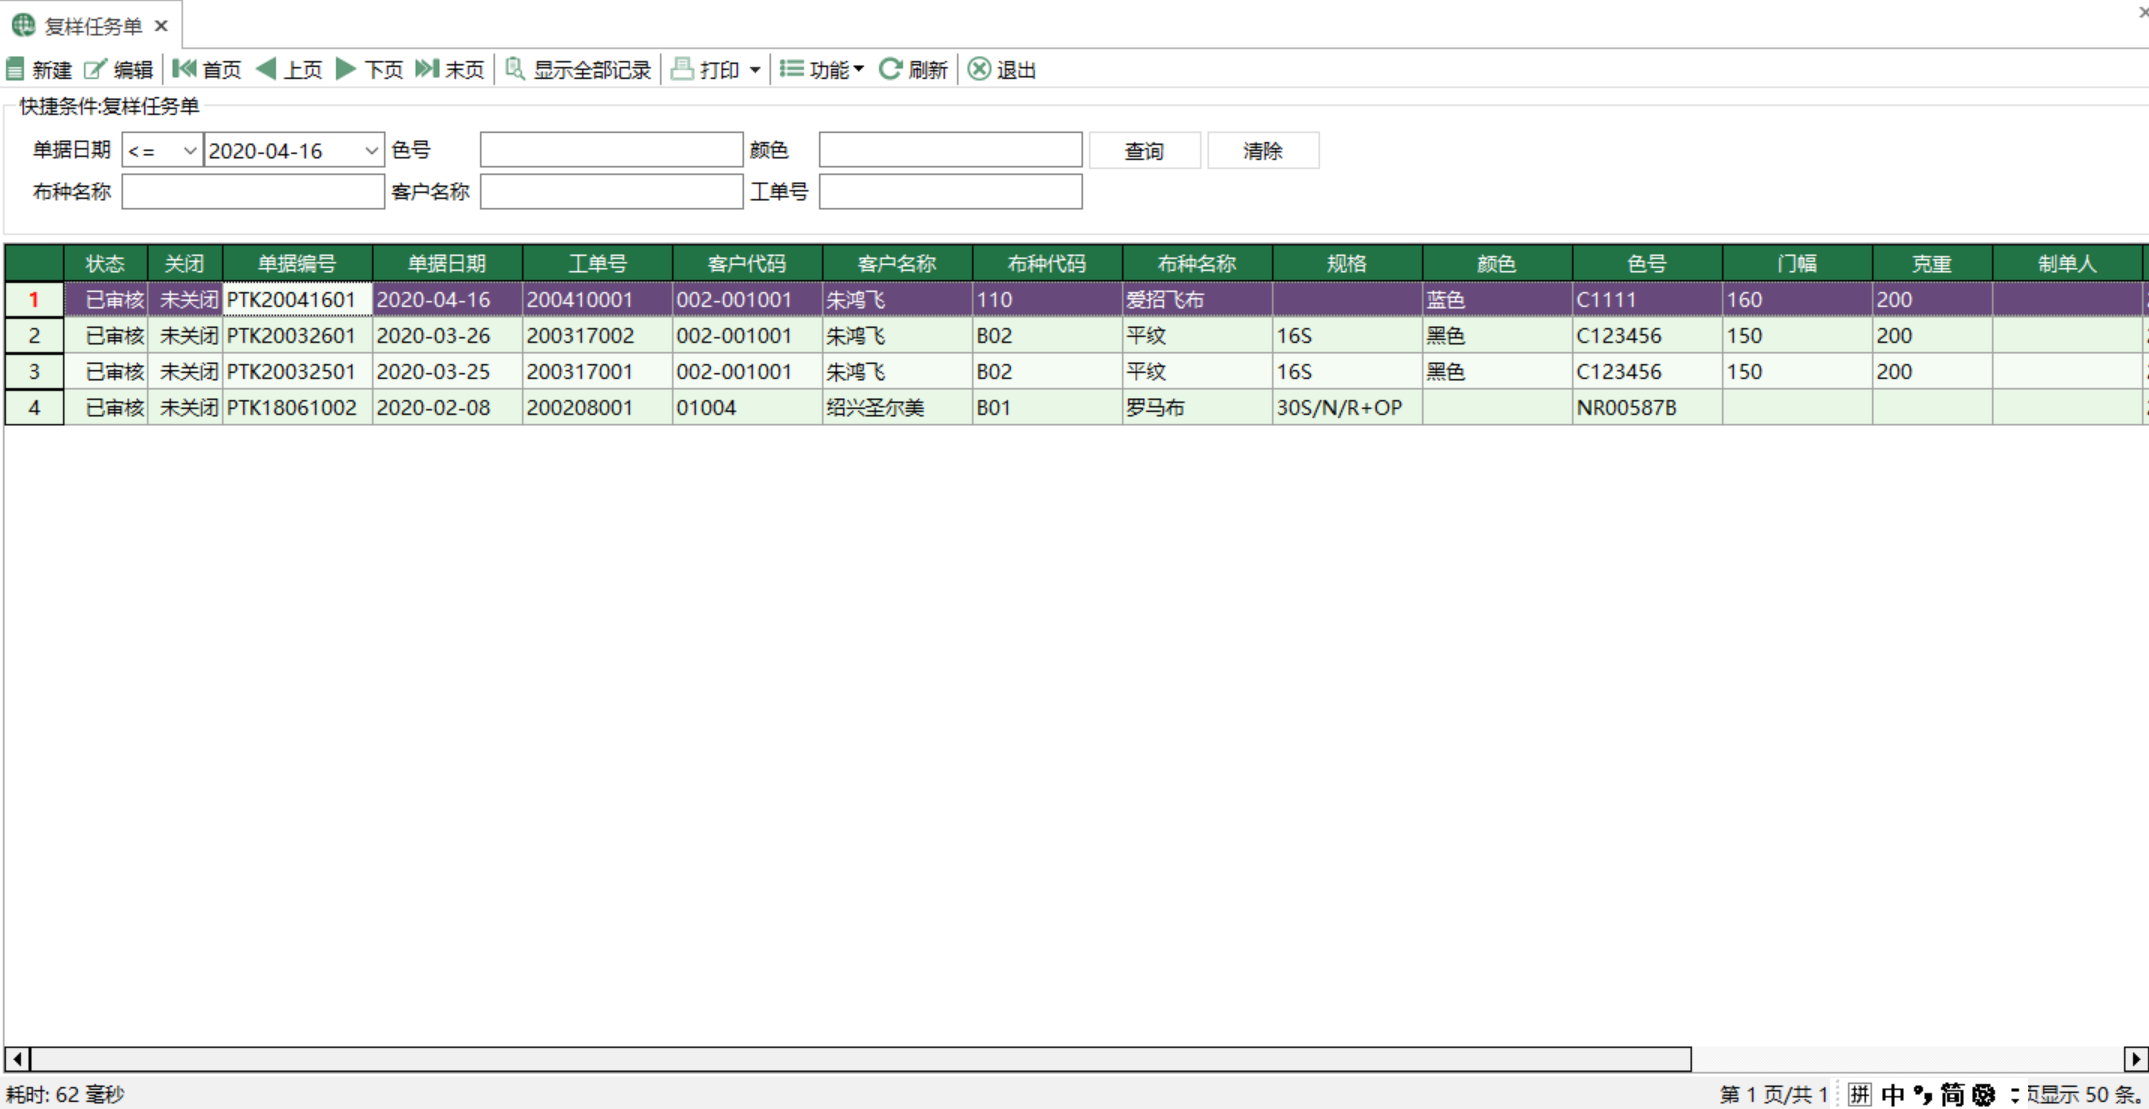The height and width of the screenshot is (1109, 2149).
Task: Click customer cell 绍兴圣尔美
Action: coord(897,408)
